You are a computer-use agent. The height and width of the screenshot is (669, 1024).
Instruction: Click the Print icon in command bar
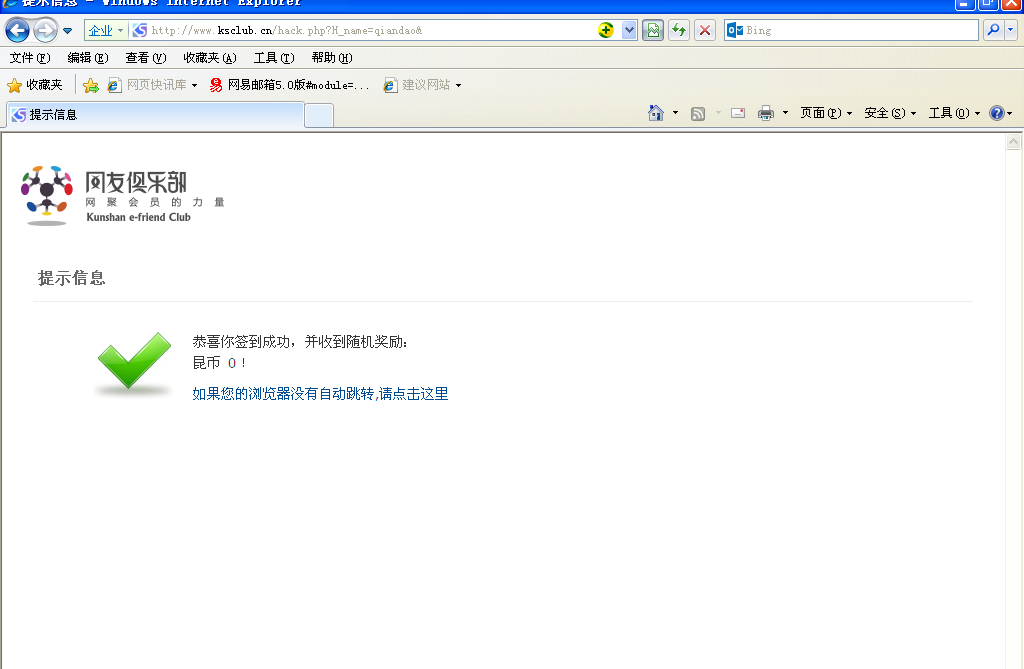[x=766, y=113]
